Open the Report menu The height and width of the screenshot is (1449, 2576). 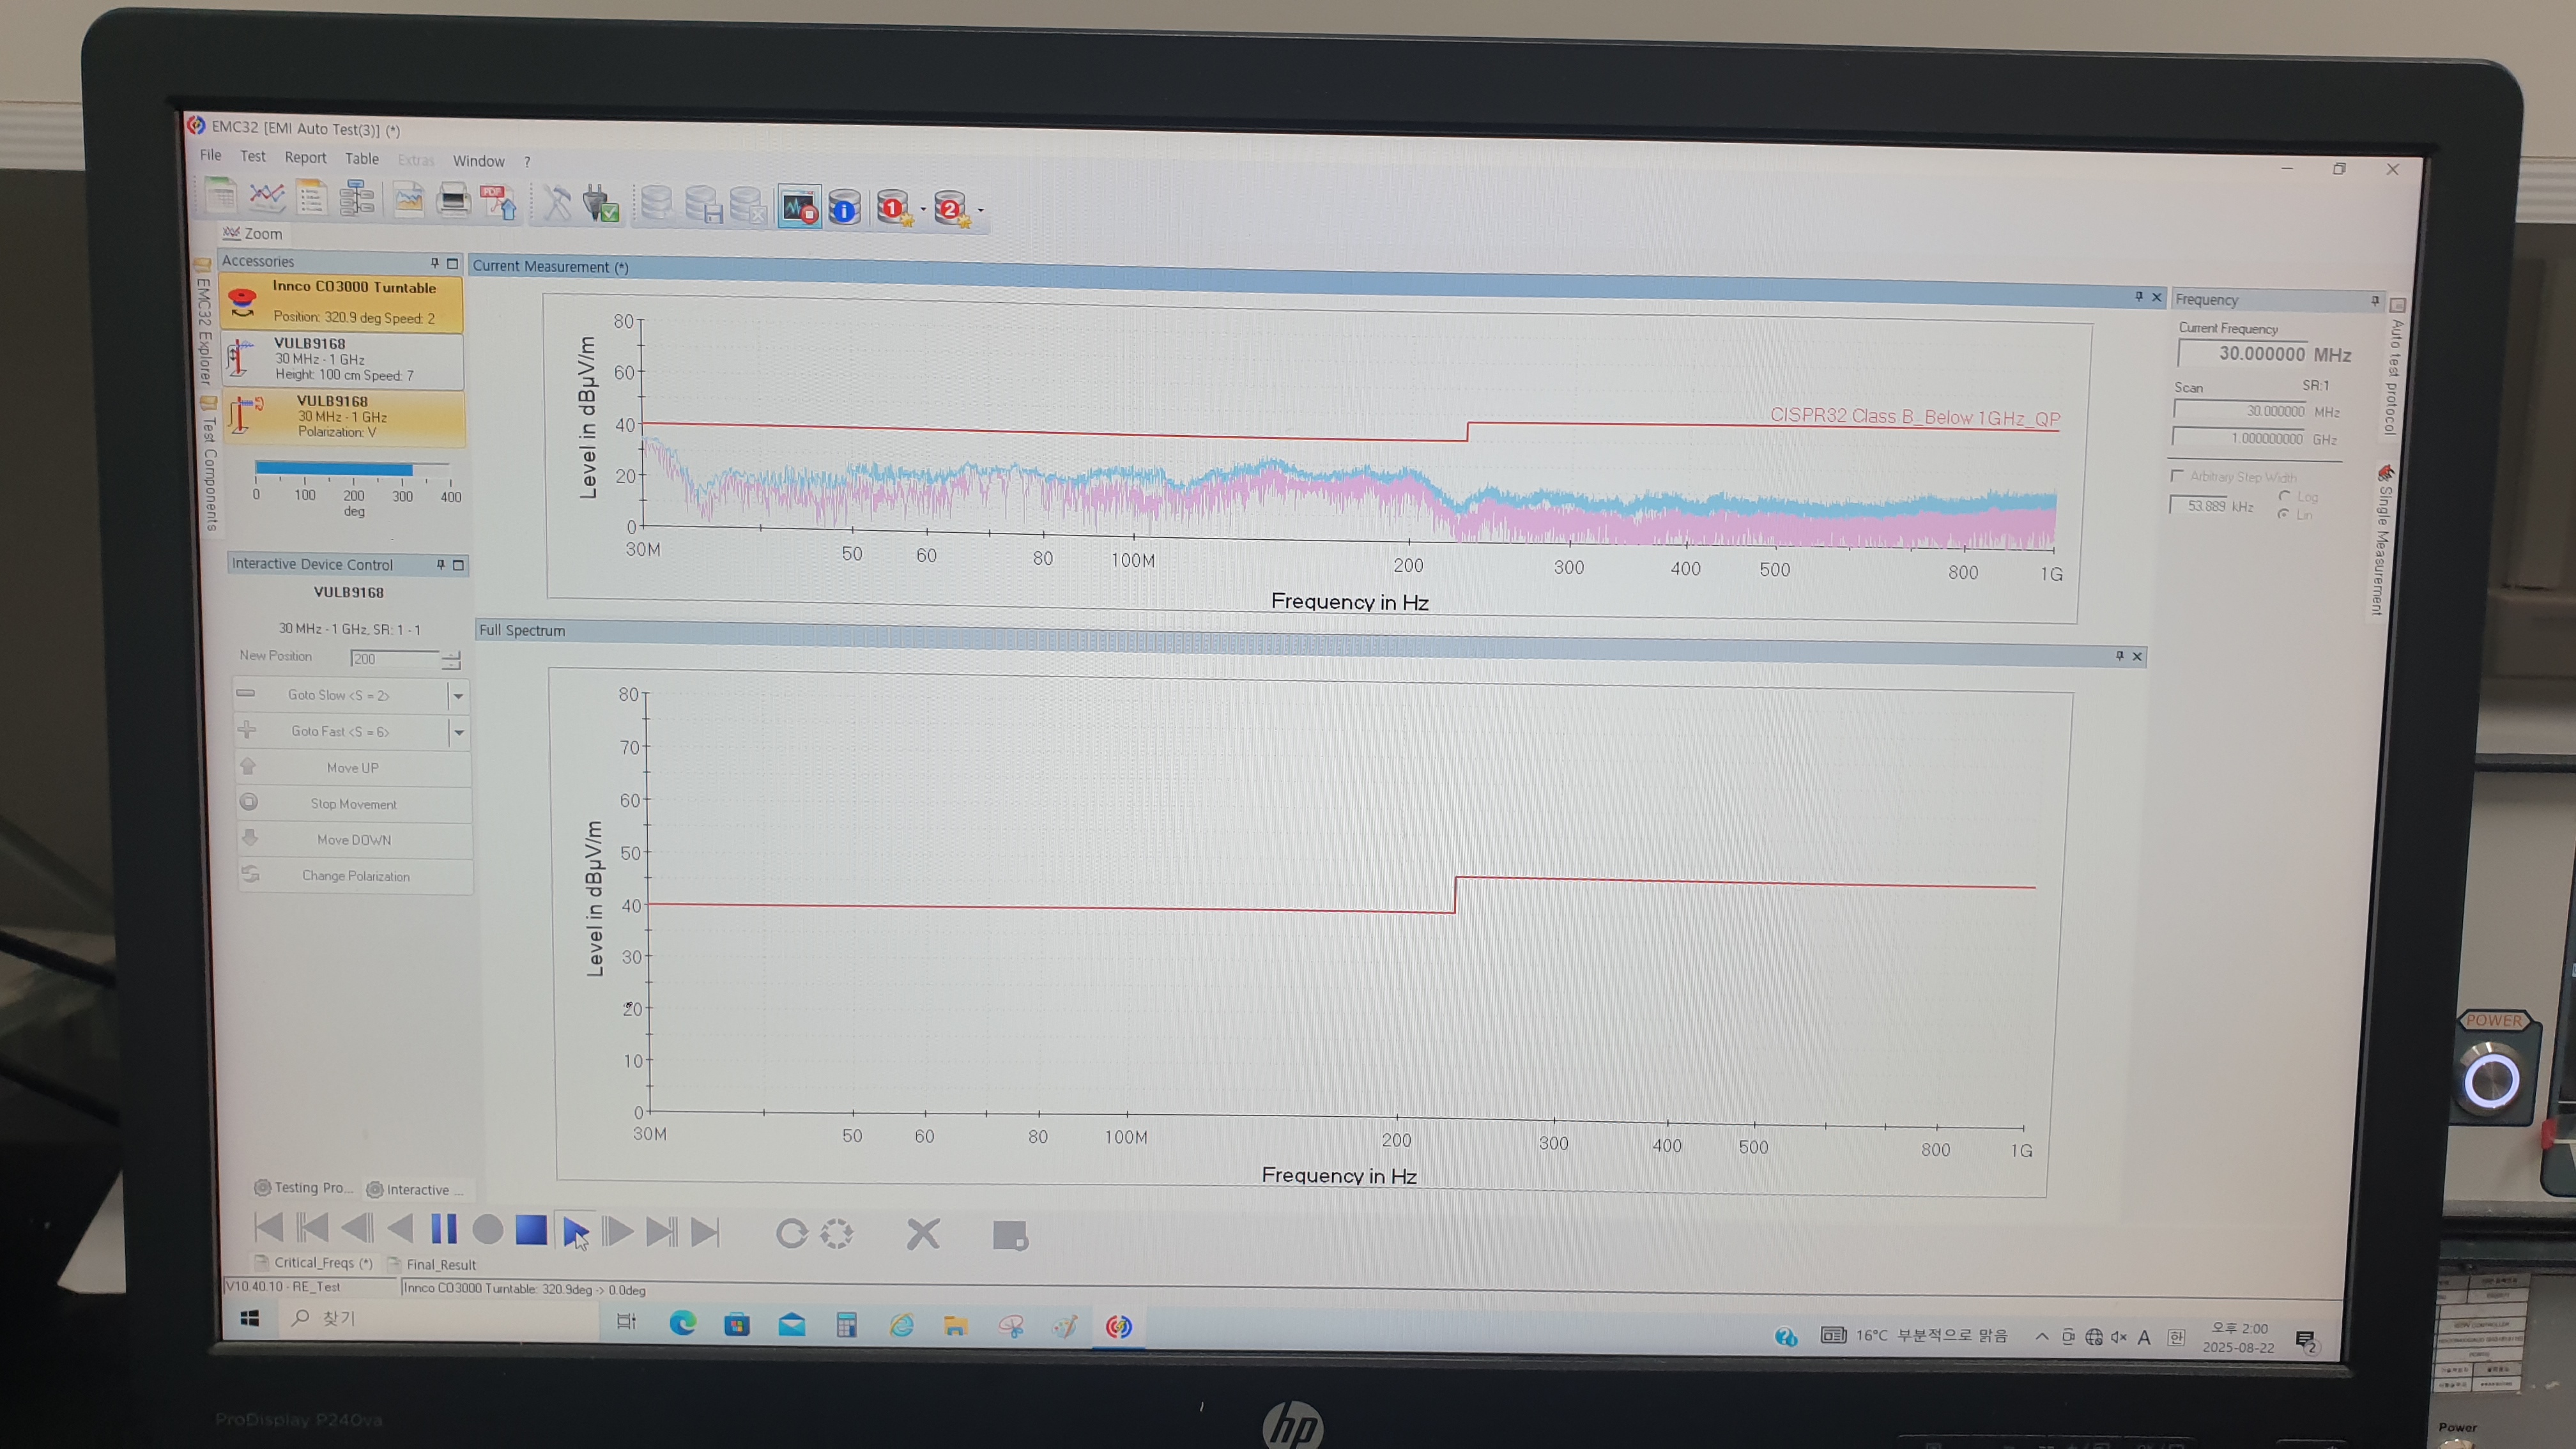pyautogui.click(x=305, y=157)
